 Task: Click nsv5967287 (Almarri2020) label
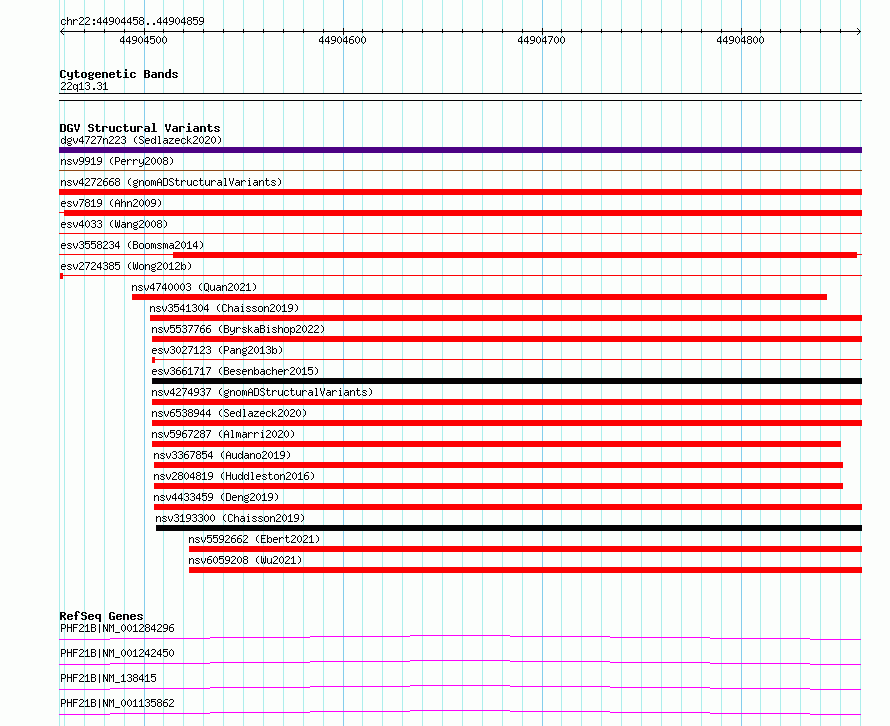click(x=223, y=434)
